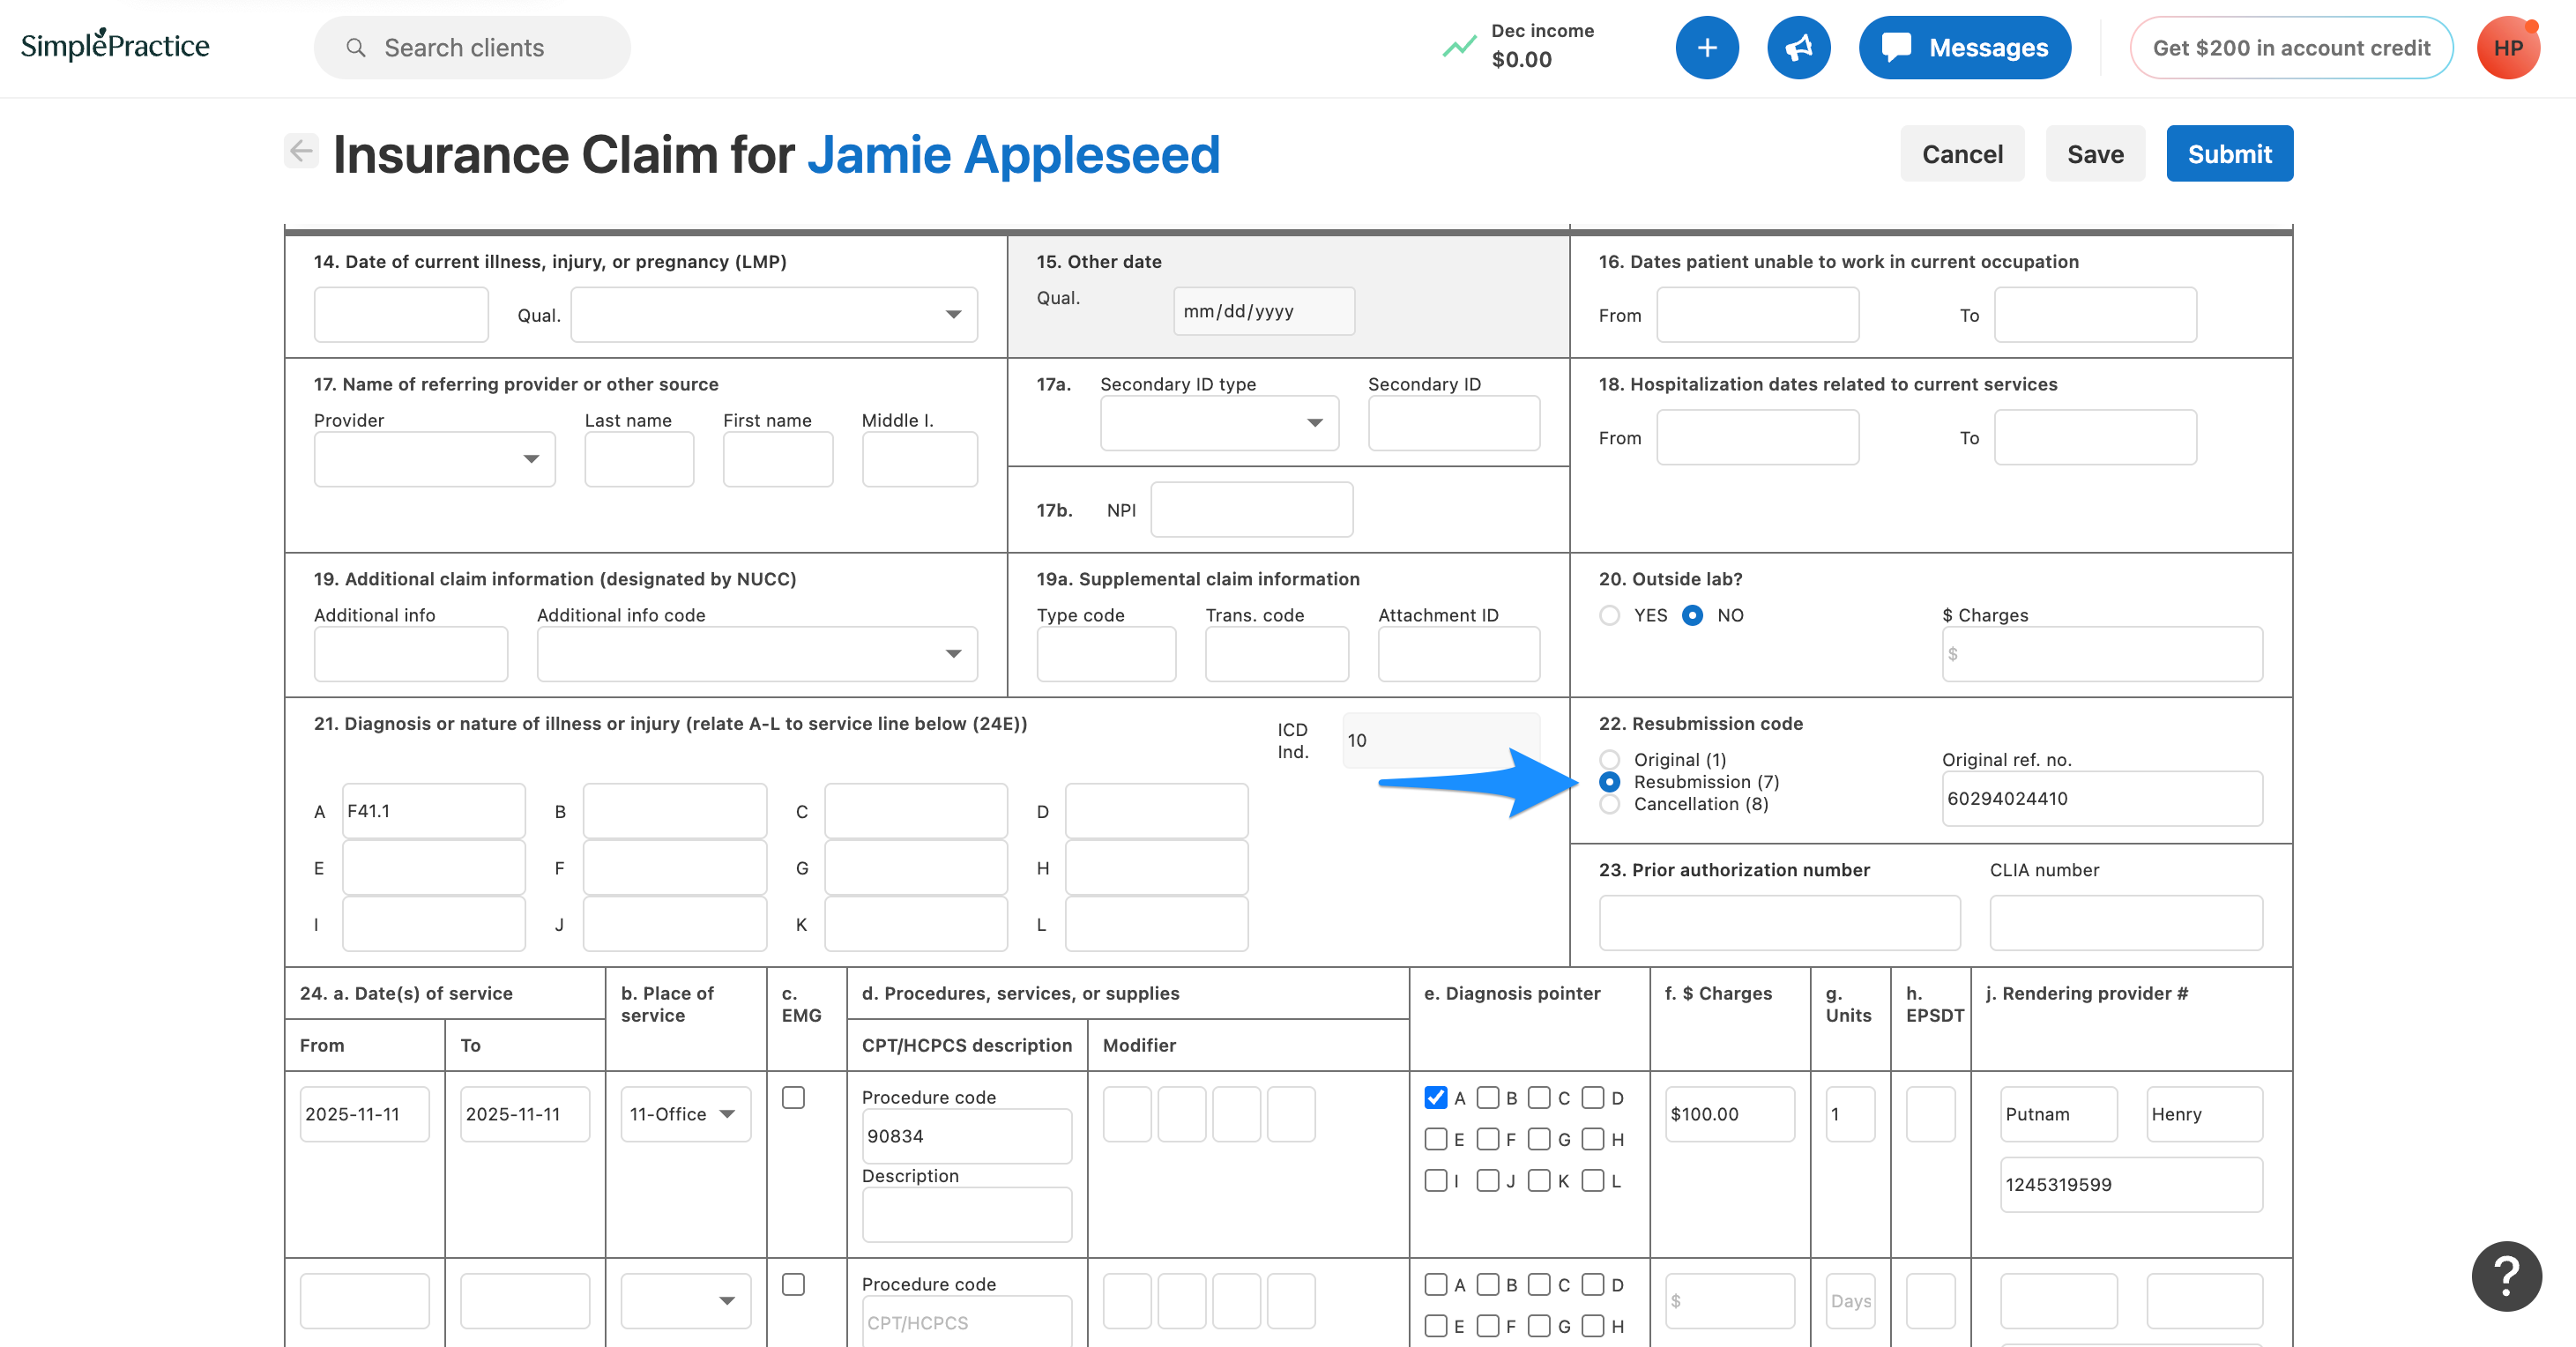Check diagnosis pointer B on first service line
Viewport: 2576px width, 1347px height.
click(1489, 1097)
